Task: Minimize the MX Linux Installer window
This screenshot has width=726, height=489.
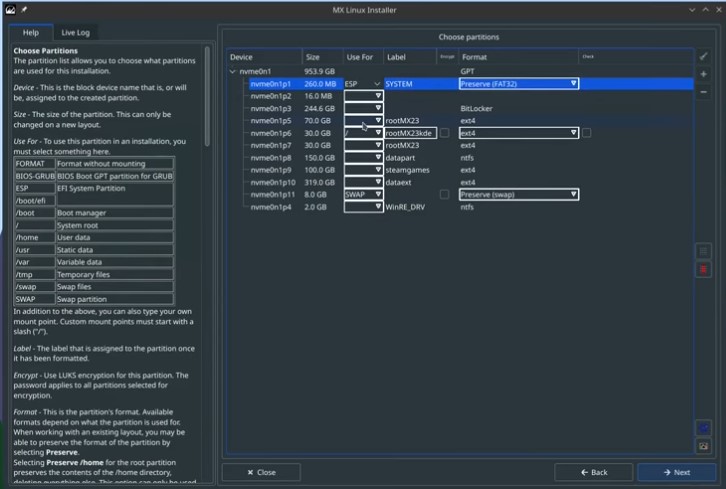Action: tap(692, 10)
